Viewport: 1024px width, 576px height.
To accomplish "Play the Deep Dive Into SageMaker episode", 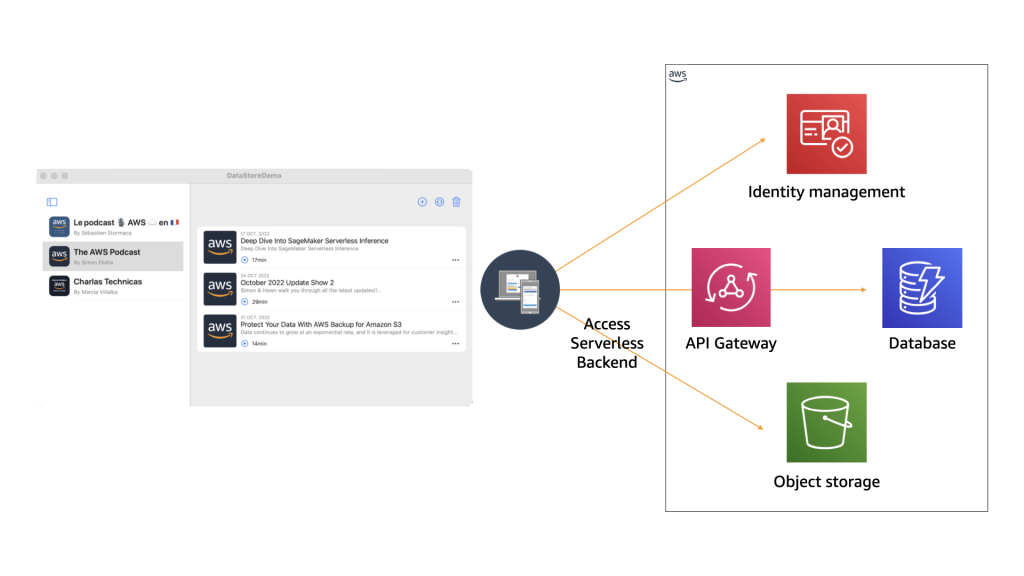I will pos(244,260).
